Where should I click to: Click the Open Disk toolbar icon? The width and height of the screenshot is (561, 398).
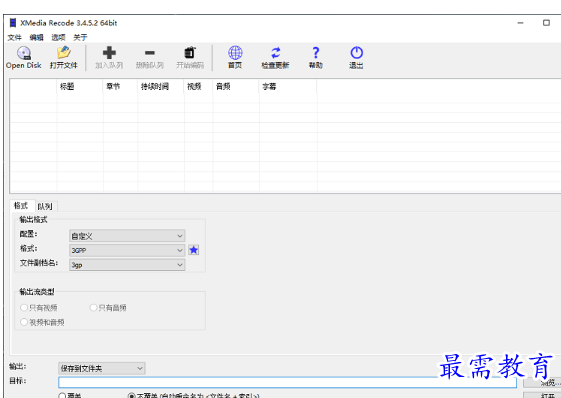[24, 53]
